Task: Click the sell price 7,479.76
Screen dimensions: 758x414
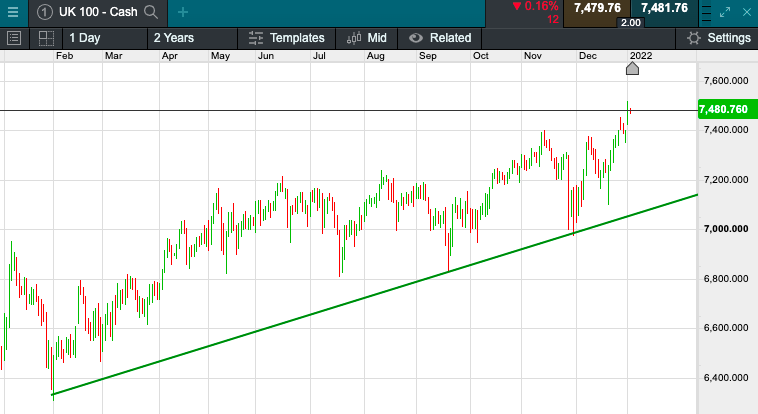Action: [x=598, y=8]
